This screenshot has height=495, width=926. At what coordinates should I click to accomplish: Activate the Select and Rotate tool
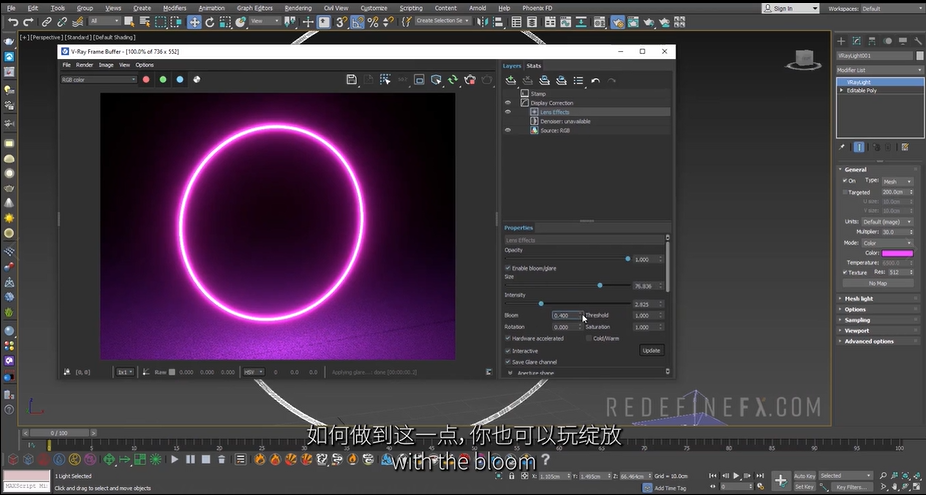tap(210, 22)
